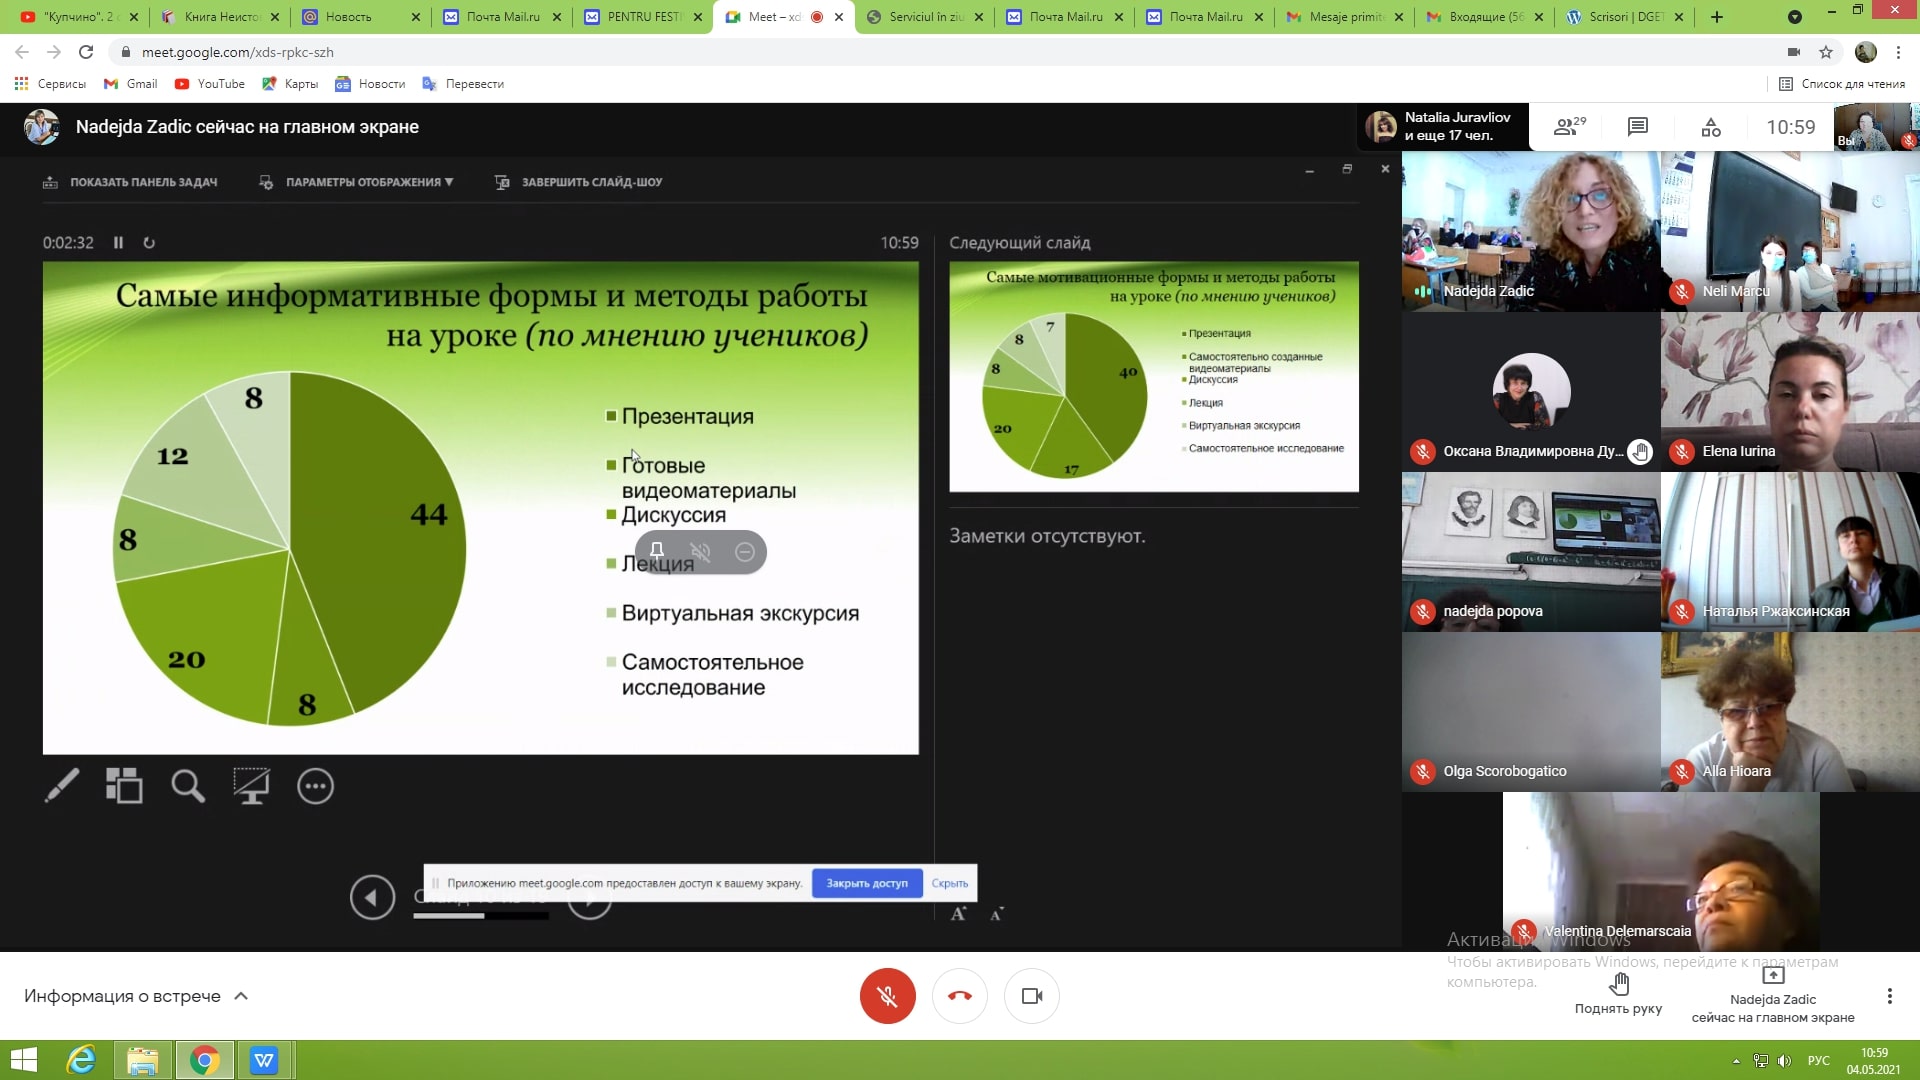This screenshot has height=1080, width=1920.
Task: Turn off the camera
Action: (1031, 996)
